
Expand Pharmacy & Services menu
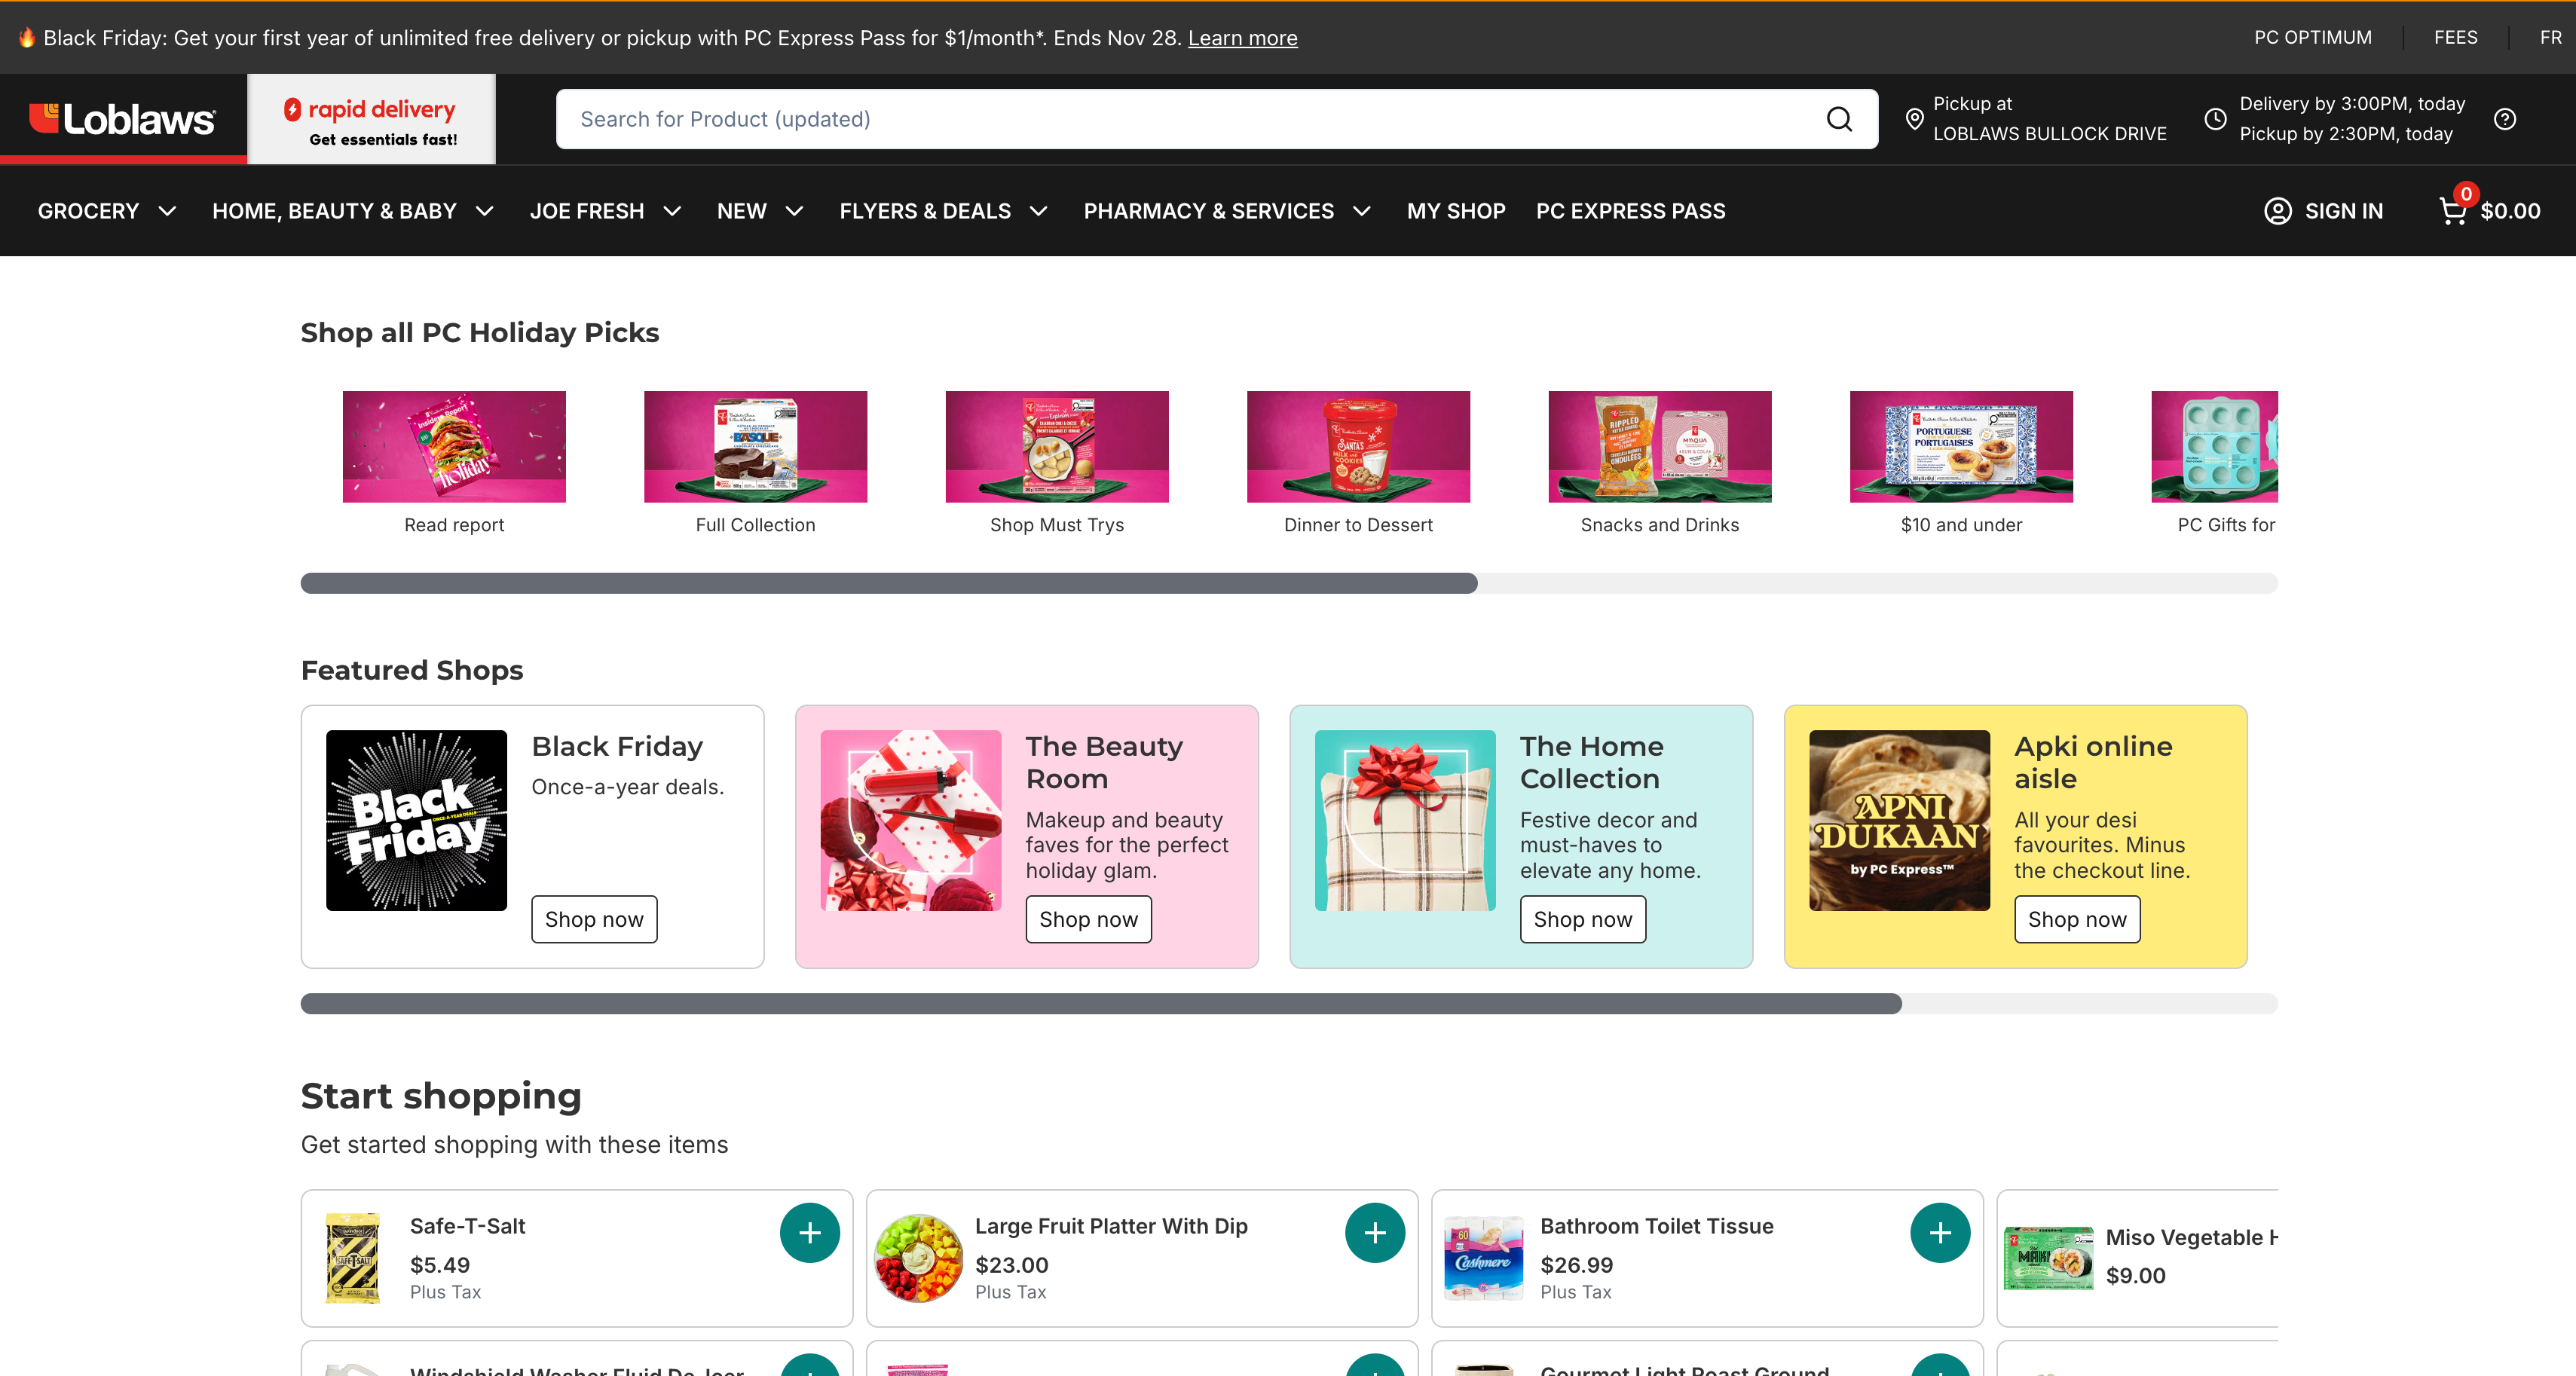pyautogui.click(x=1228, y=211)
